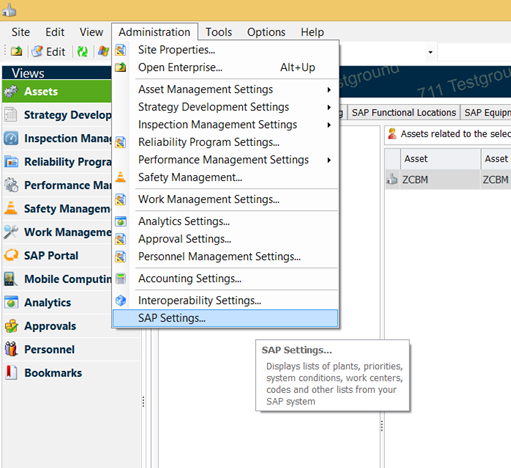Click the Analytics chart icon in sidebar
The height and width of the screenshot is (468, 511).
point(11,302)
